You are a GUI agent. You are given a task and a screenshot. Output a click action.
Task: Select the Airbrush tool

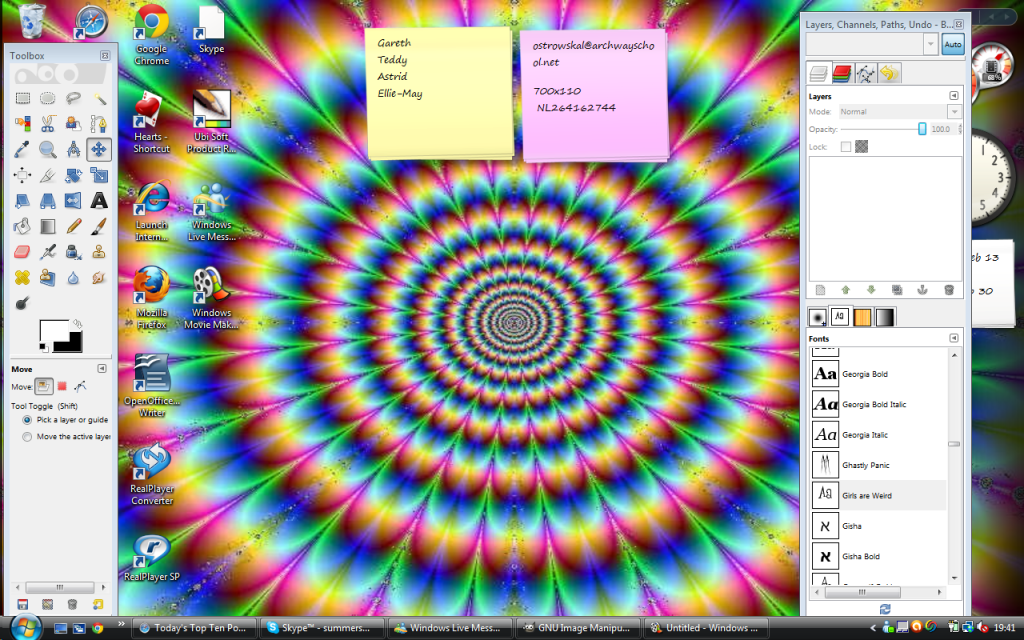pyautogui.click(x=48, y=251)
